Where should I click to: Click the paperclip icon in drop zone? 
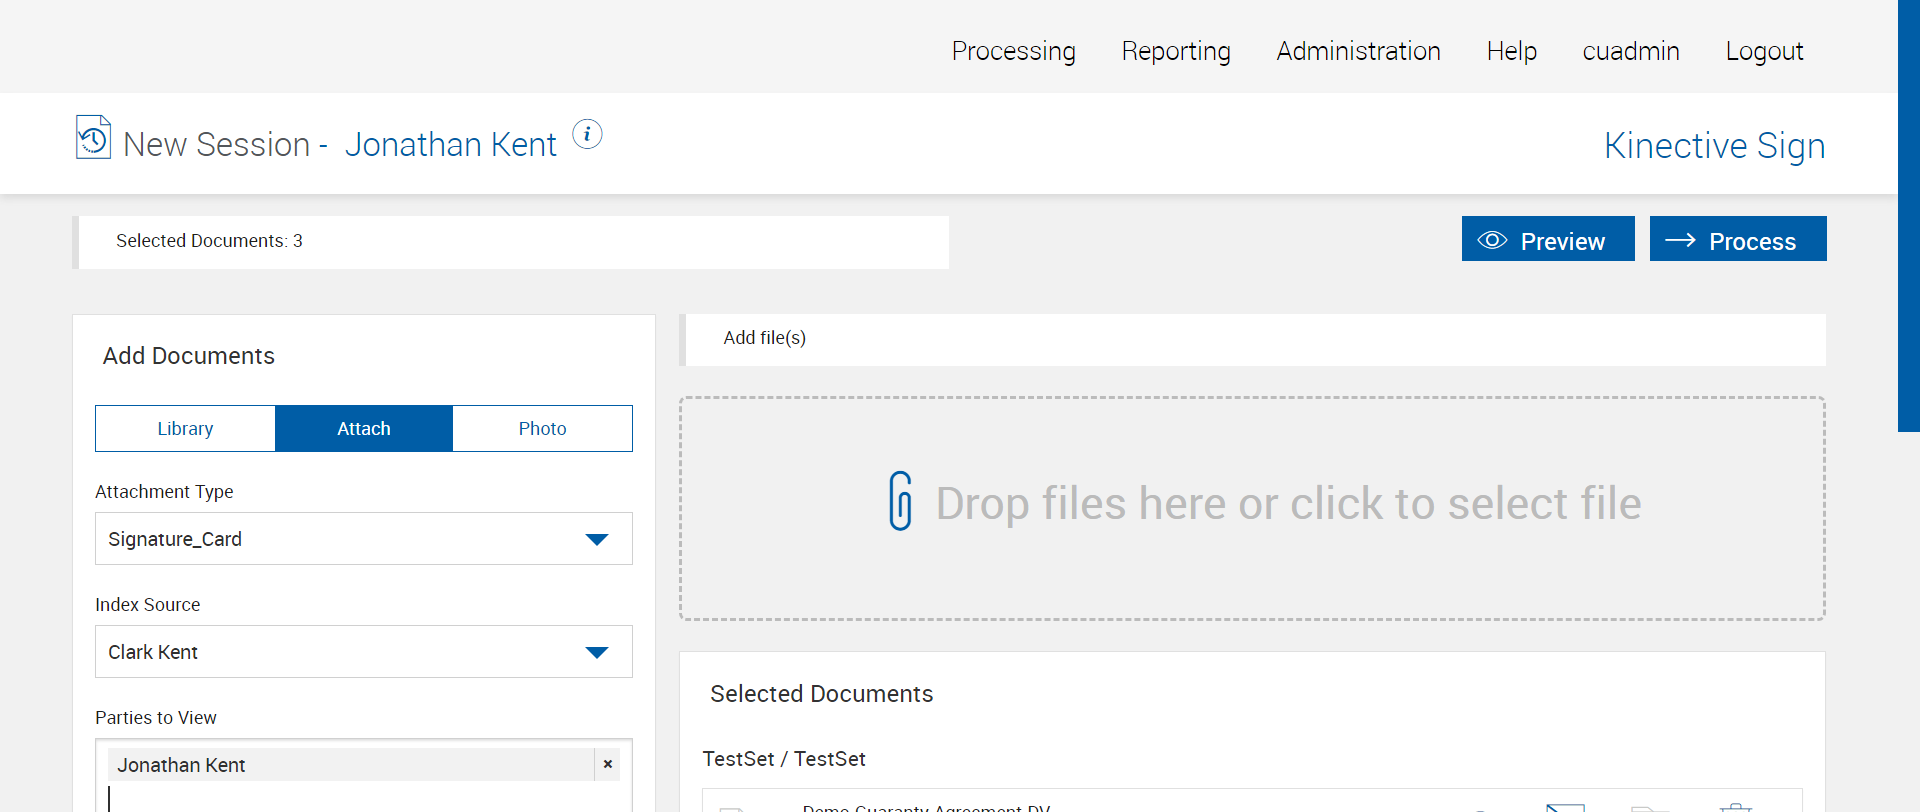tap(900, 501)
